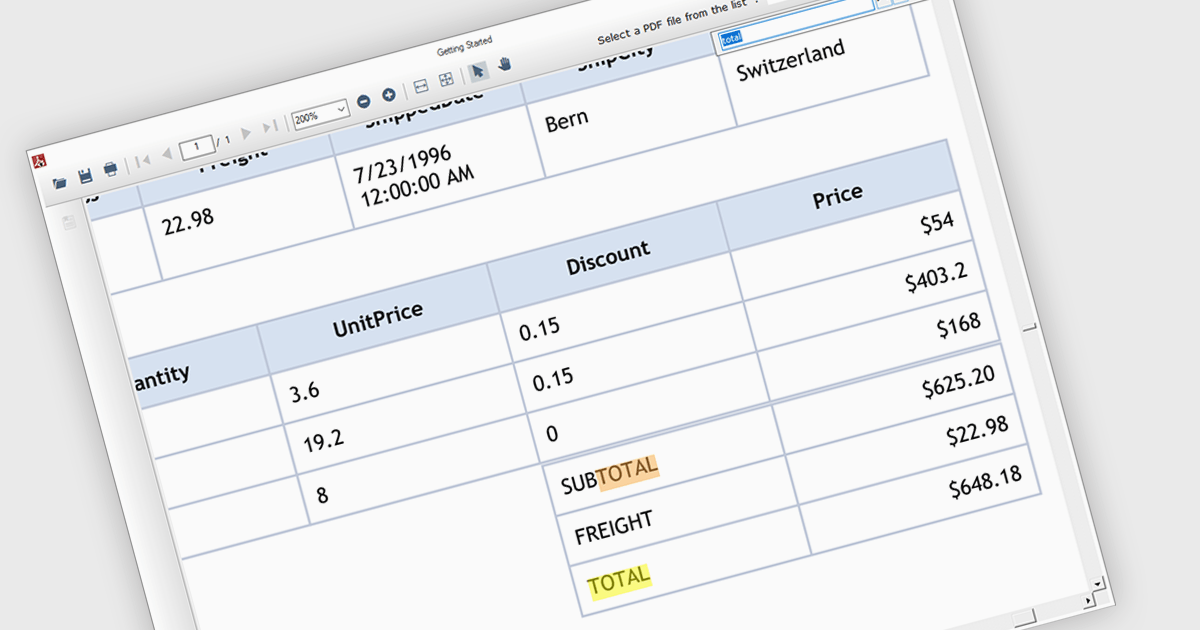Click the Save (floppy disk) icon
Screen dimensions: 1200x630
click(86, 175)
